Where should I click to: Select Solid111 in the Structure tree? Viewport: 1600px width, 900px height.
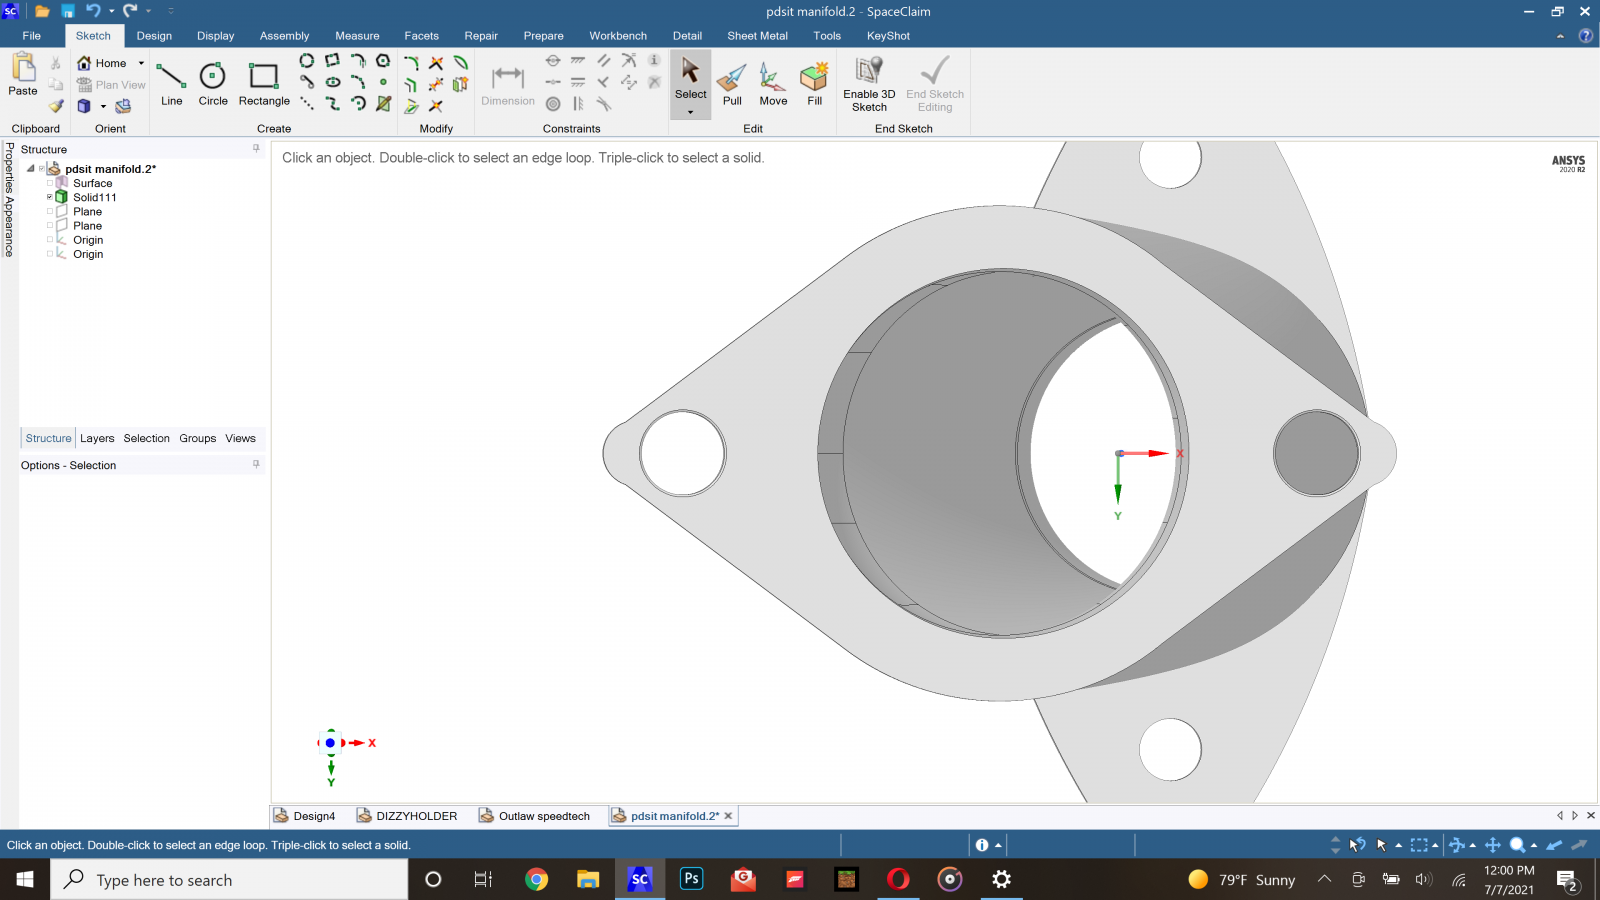[x=94, y=197]
